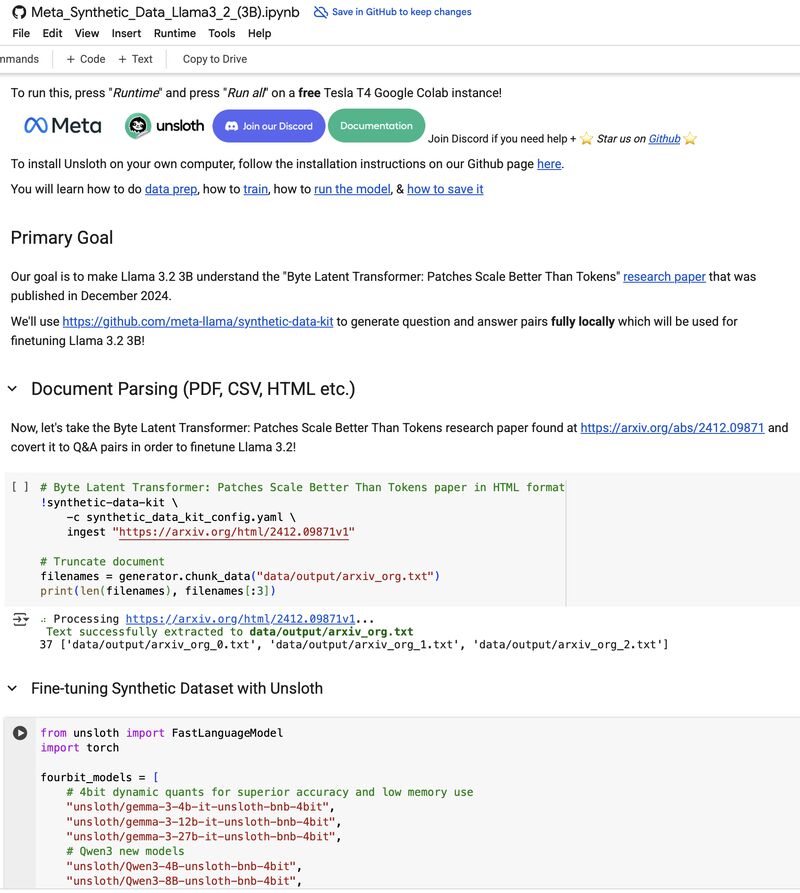Open the Runtime menu
The image size is (800, 893).
click(x=175, y=34)
